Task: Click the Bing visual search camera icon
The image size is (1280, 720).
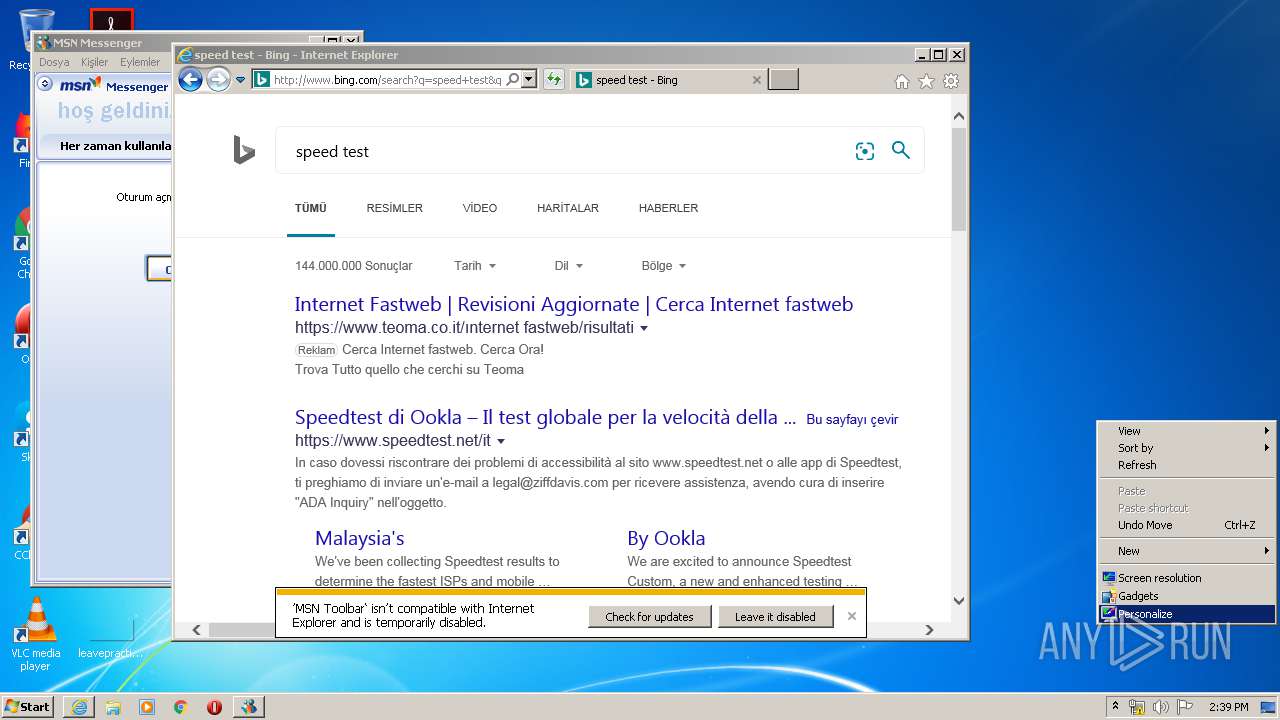Action: pos(865,151)
